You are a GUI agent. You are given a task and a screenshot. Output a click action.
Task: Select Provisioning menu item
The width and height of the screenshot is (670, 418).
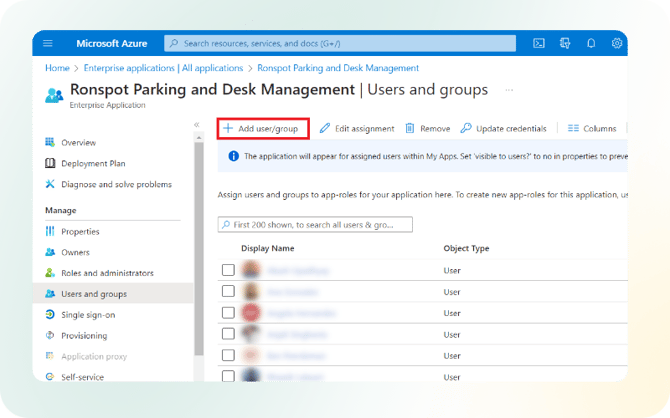tap(84, 336)
